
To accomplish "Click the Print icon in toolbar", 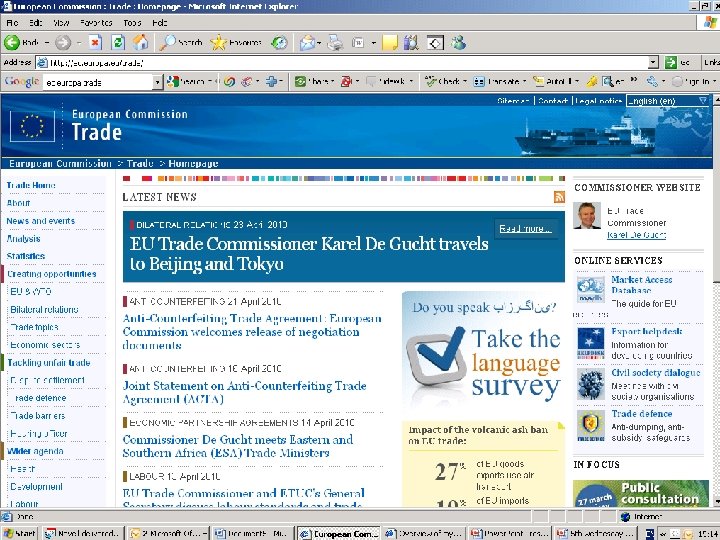I will [x=335, y=43].
